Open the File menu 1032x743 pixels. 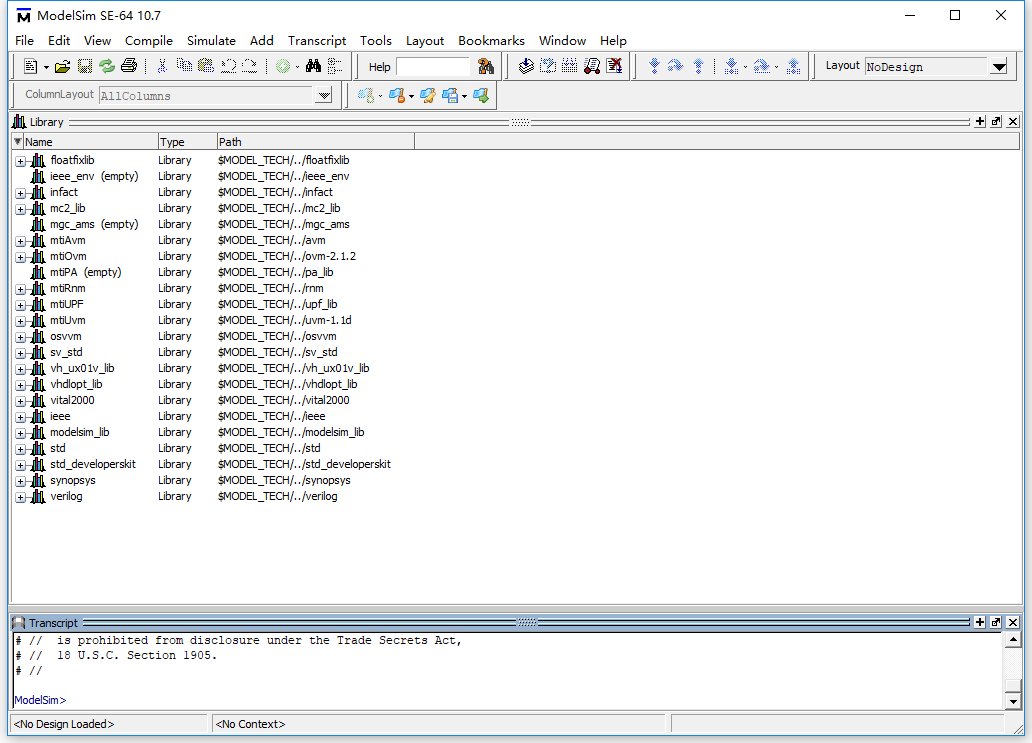24,41
